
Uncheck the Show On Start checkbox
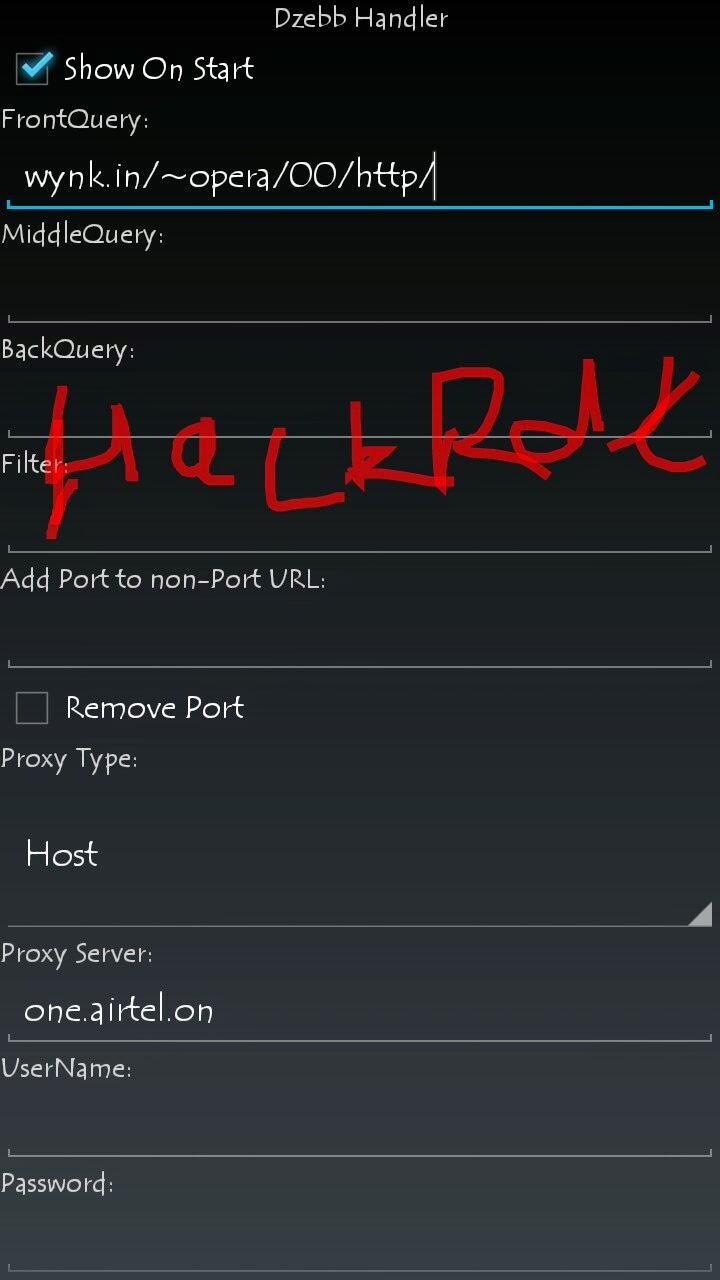(35, 68)
